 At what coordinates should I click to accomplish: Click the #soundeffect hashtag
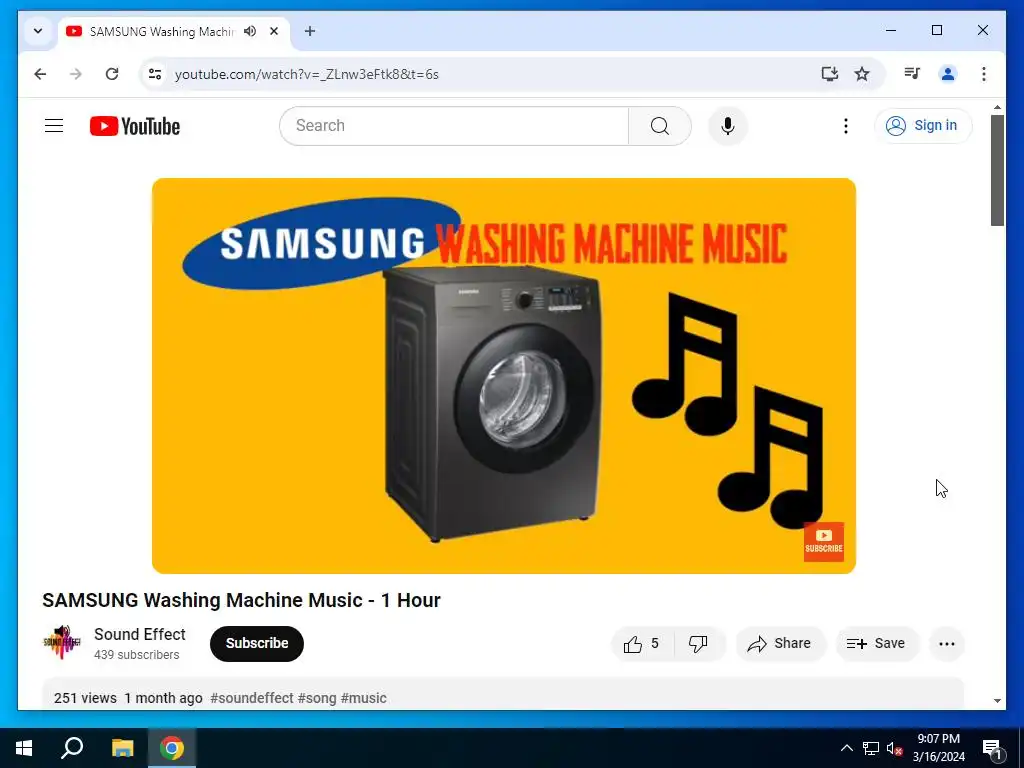(251, 698)
